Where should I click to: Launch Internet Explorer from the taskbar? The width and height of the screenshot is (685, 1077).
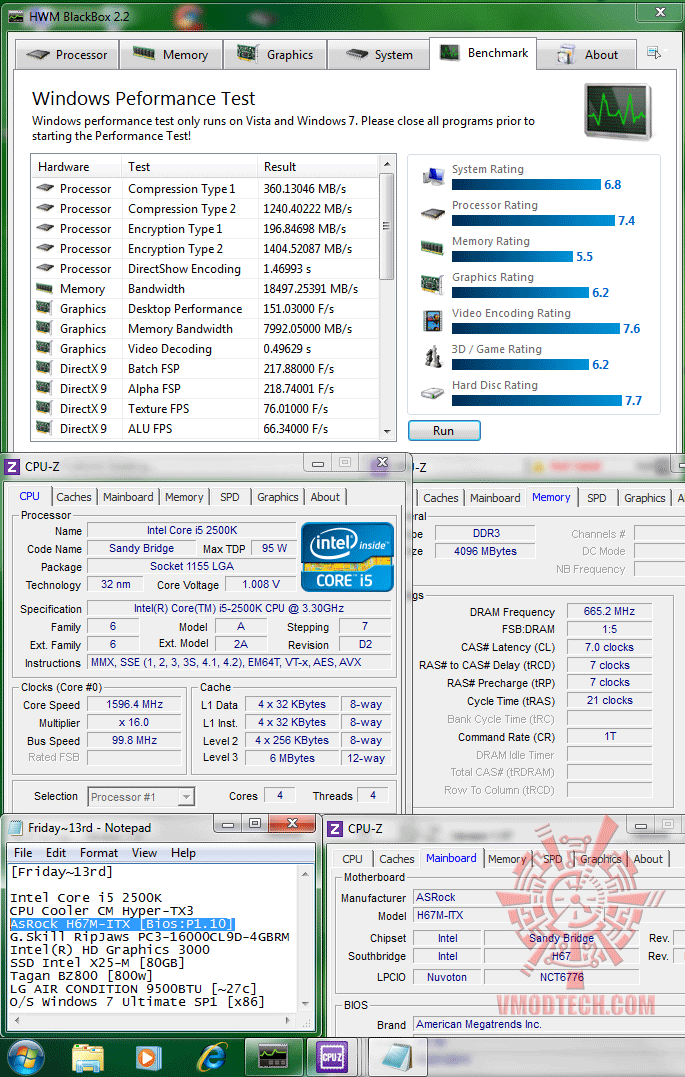coord(210,1057)
